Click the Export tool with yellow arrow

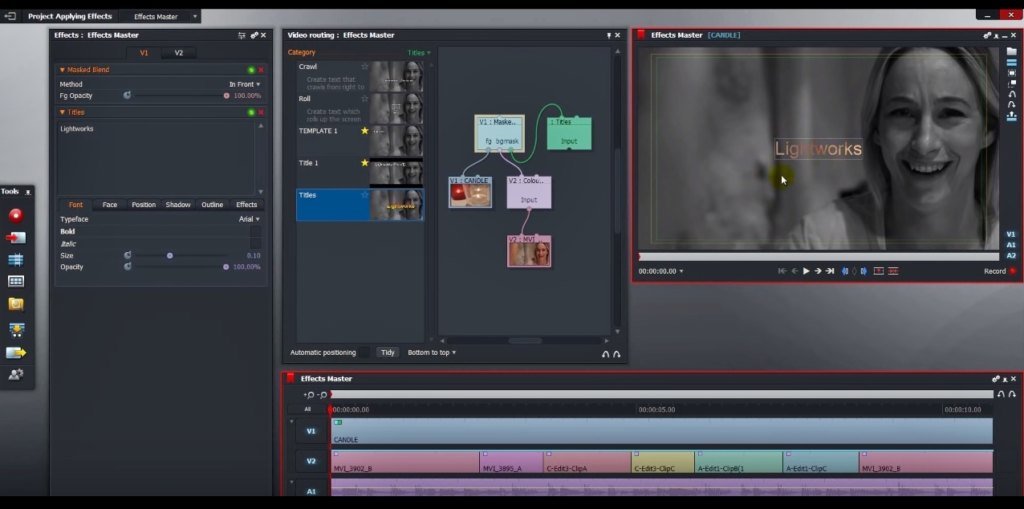click(x=16, y=353)
